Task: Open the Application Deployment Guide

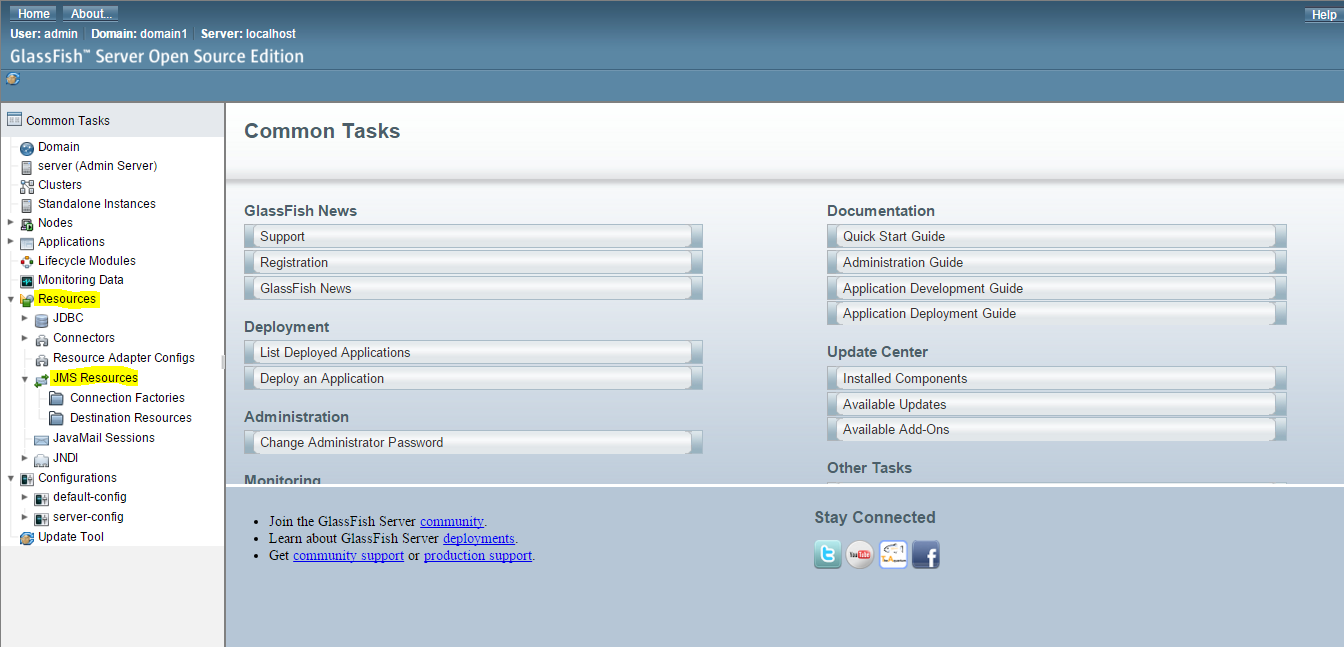Action: tap(1057, 314)
